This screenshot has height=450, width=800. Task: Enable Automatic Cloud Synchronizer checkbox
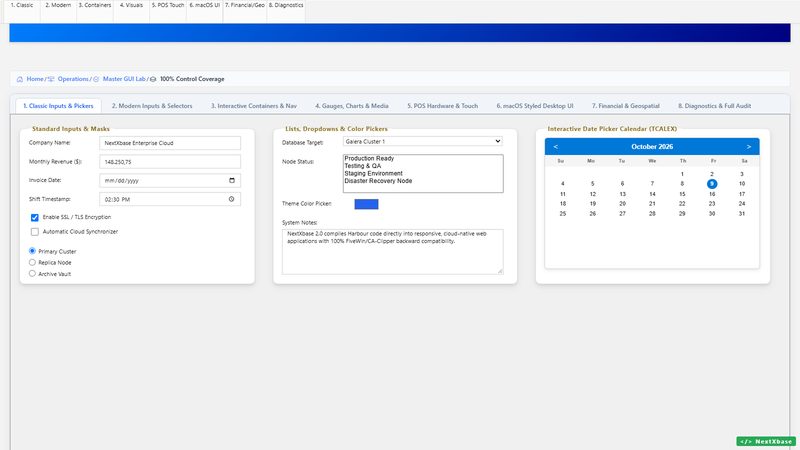(x=35, y=232)
